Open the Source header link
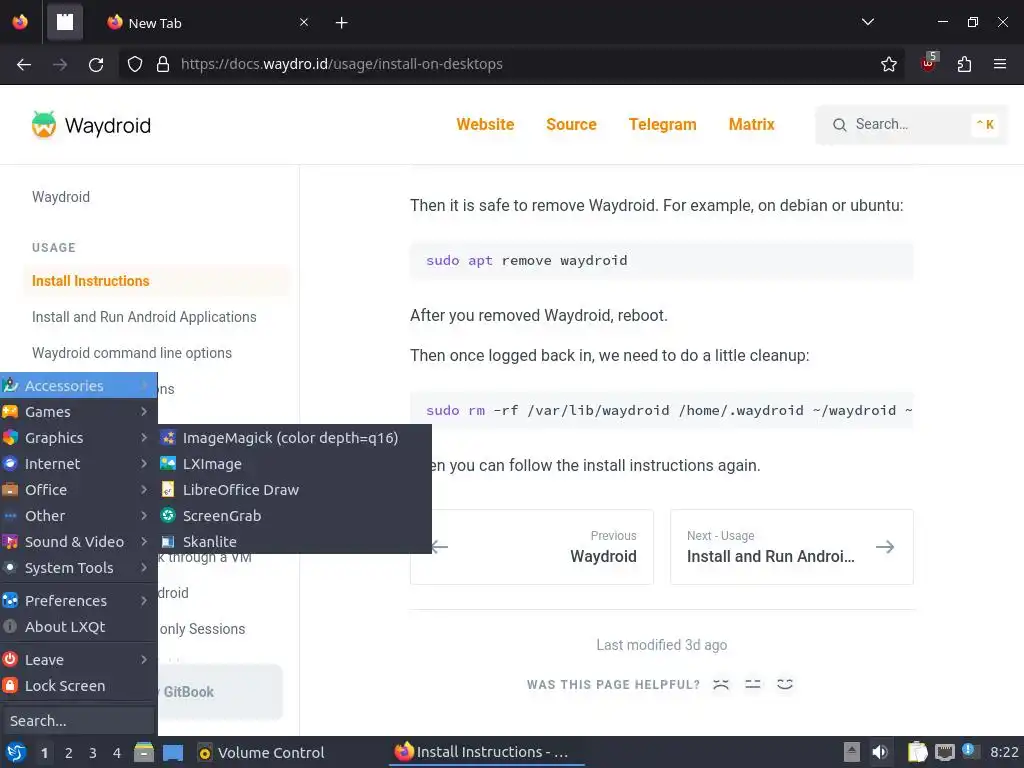Screen dimensions: 1024x768 pyautogui.click(x=571, y=124)
